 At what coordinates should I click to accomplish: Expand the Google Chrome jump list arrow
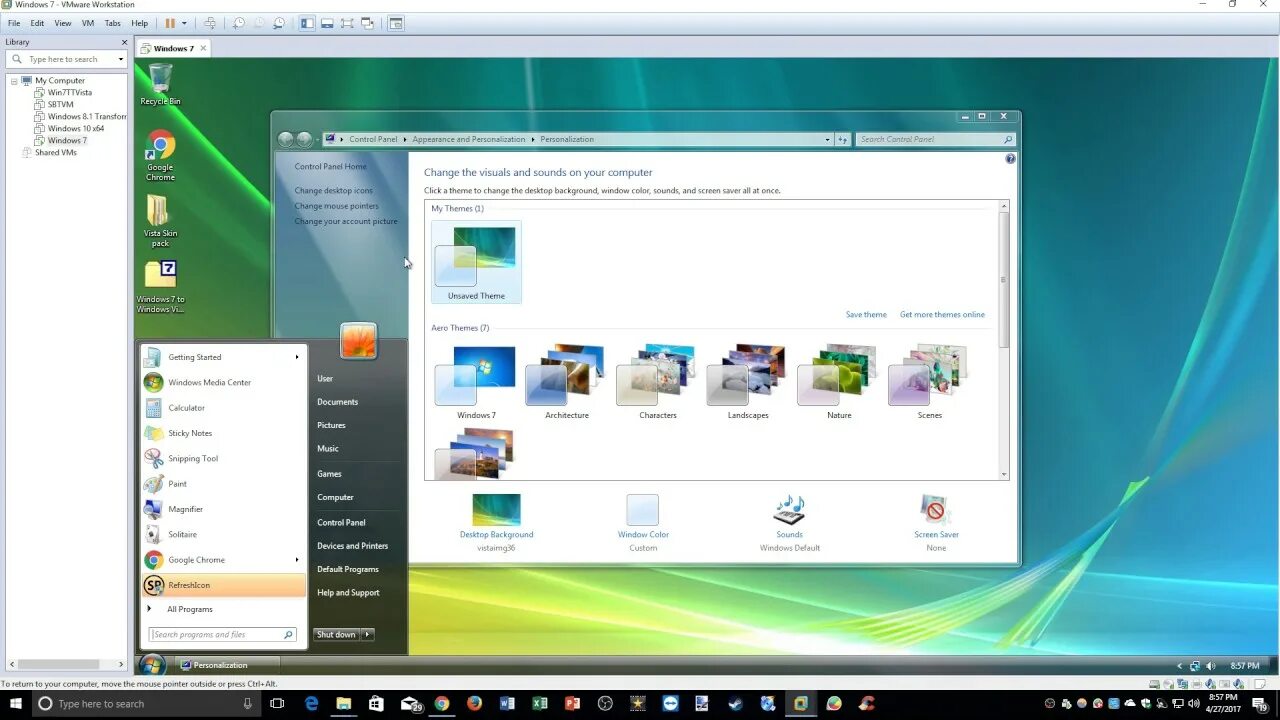(296, 560)
